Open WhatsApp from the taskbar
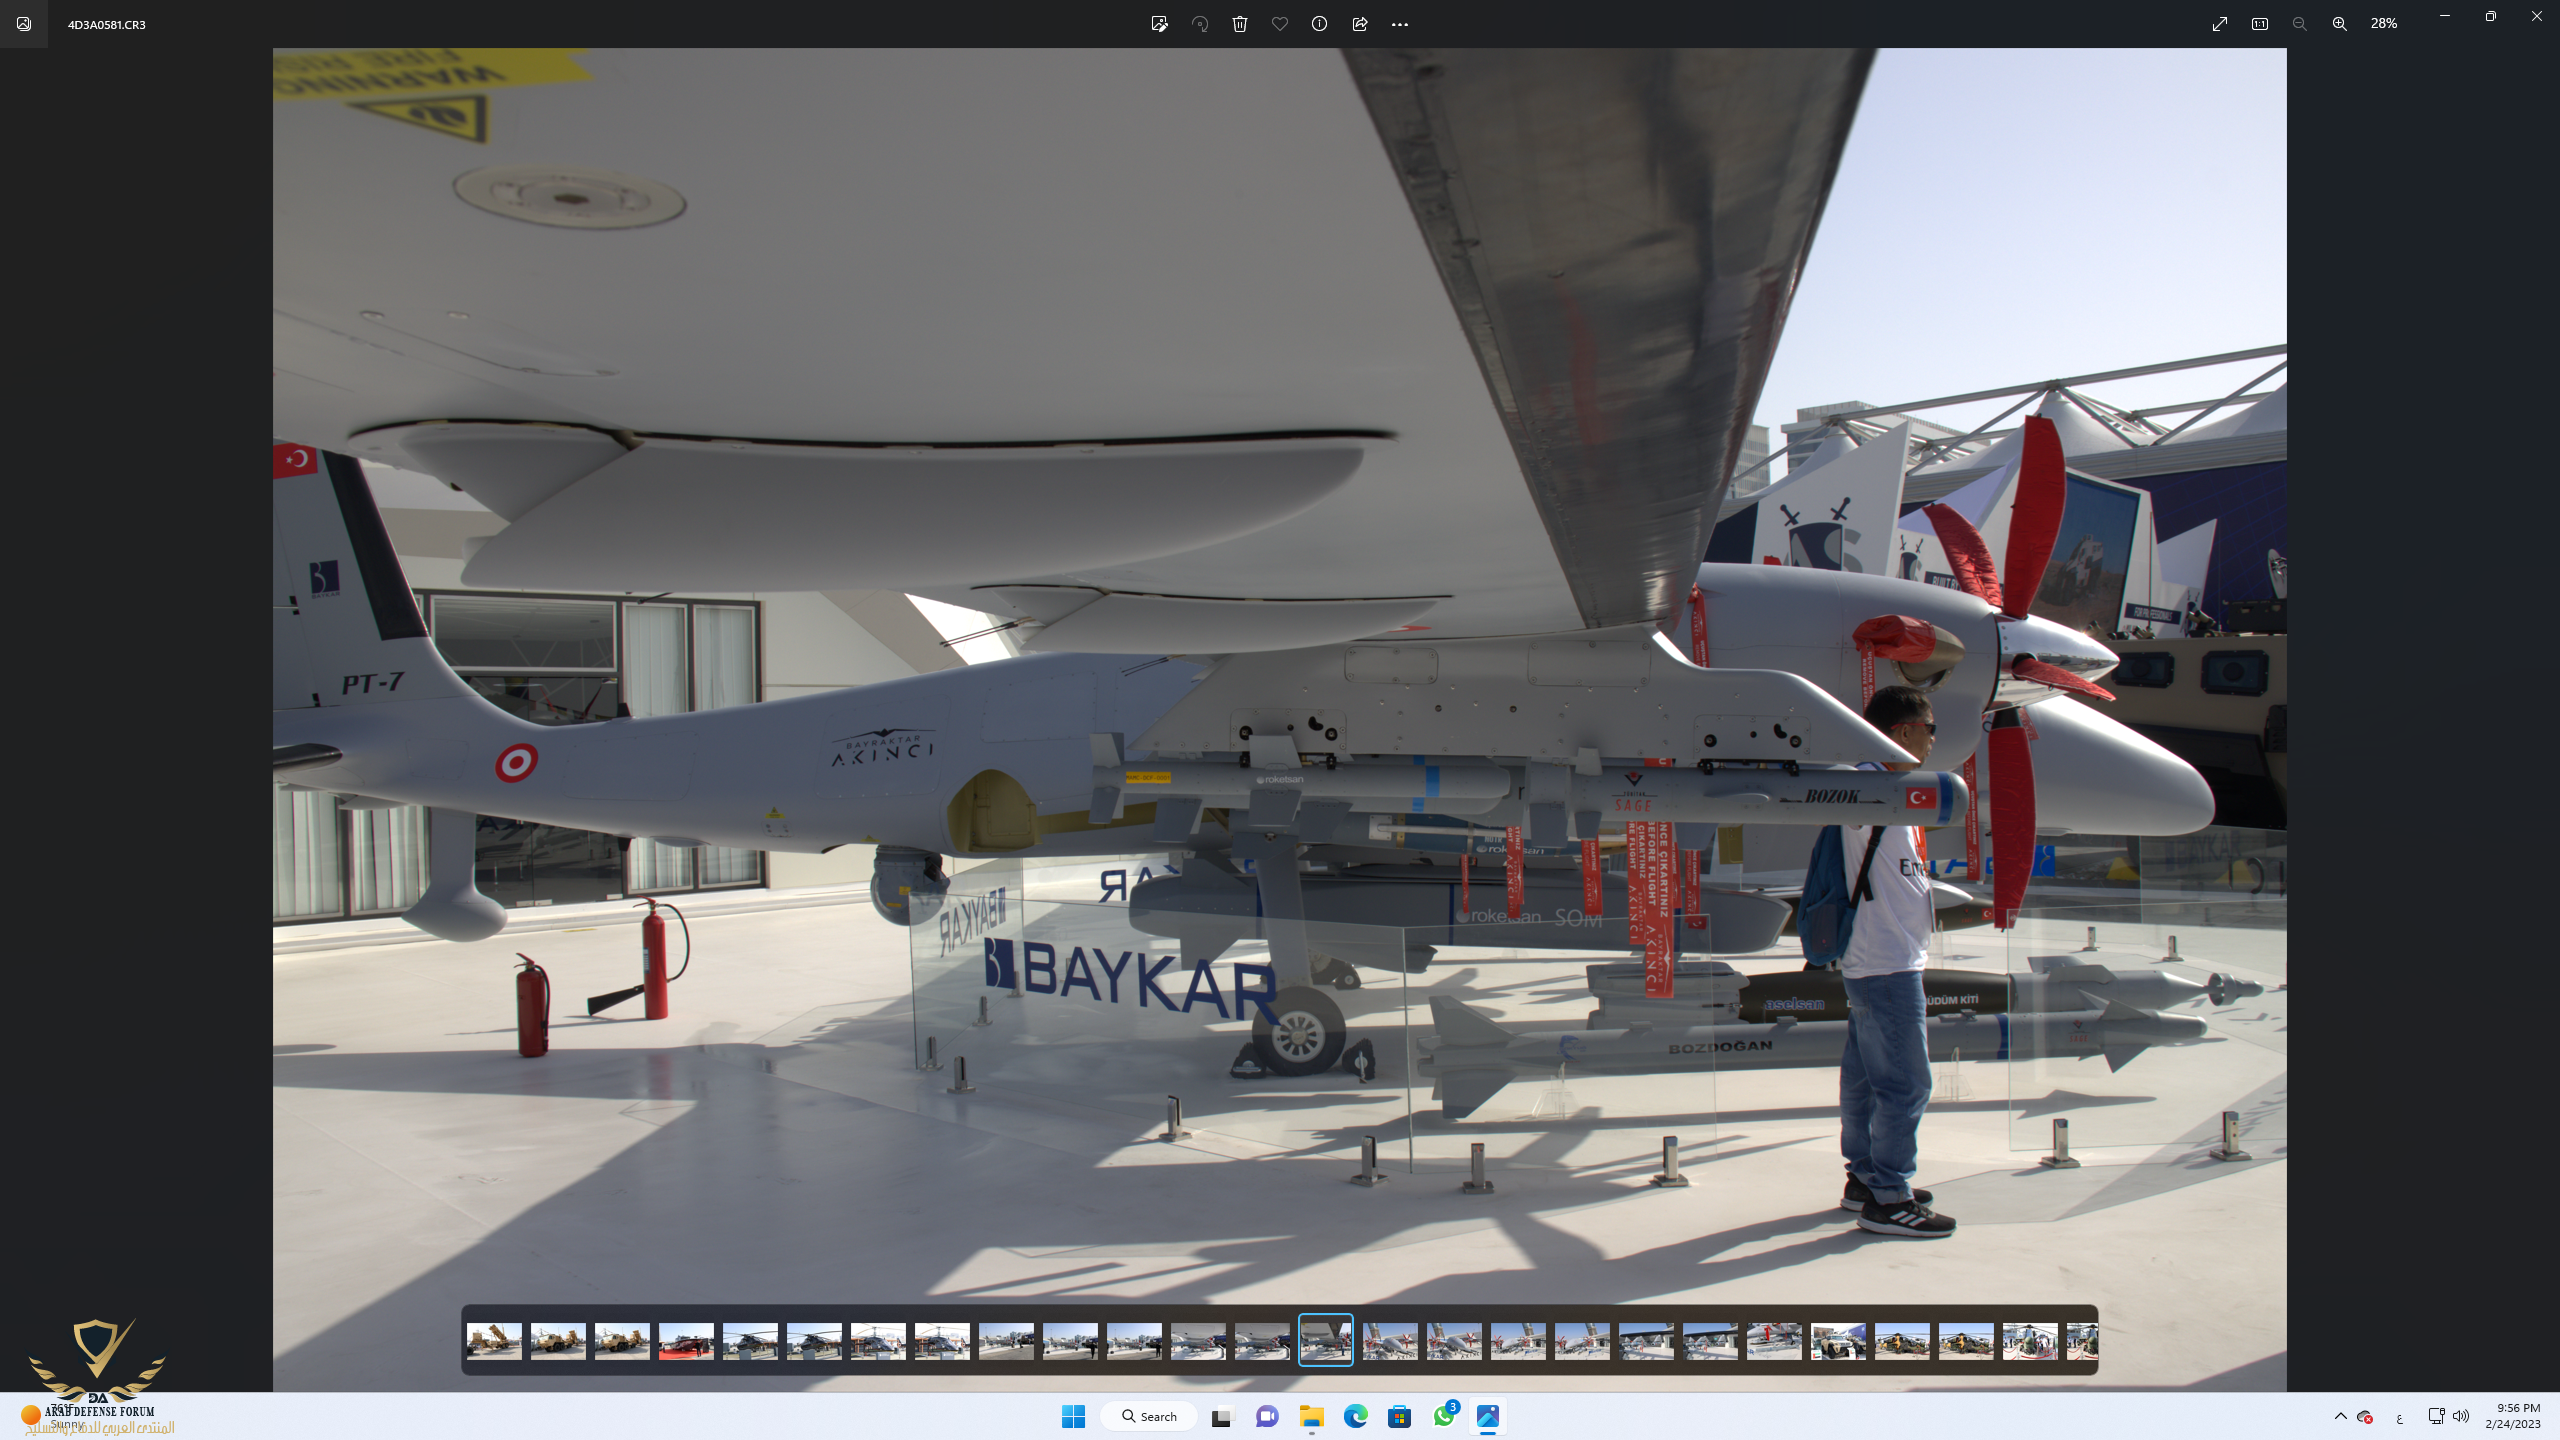 tap(1444, 1416)
